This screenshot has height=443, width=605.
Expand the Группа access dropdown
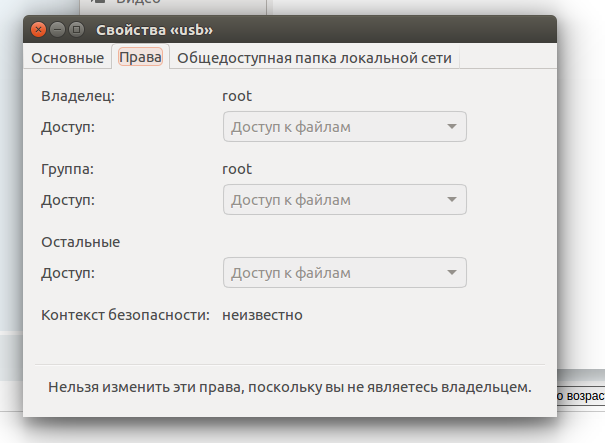coord(344,200)
